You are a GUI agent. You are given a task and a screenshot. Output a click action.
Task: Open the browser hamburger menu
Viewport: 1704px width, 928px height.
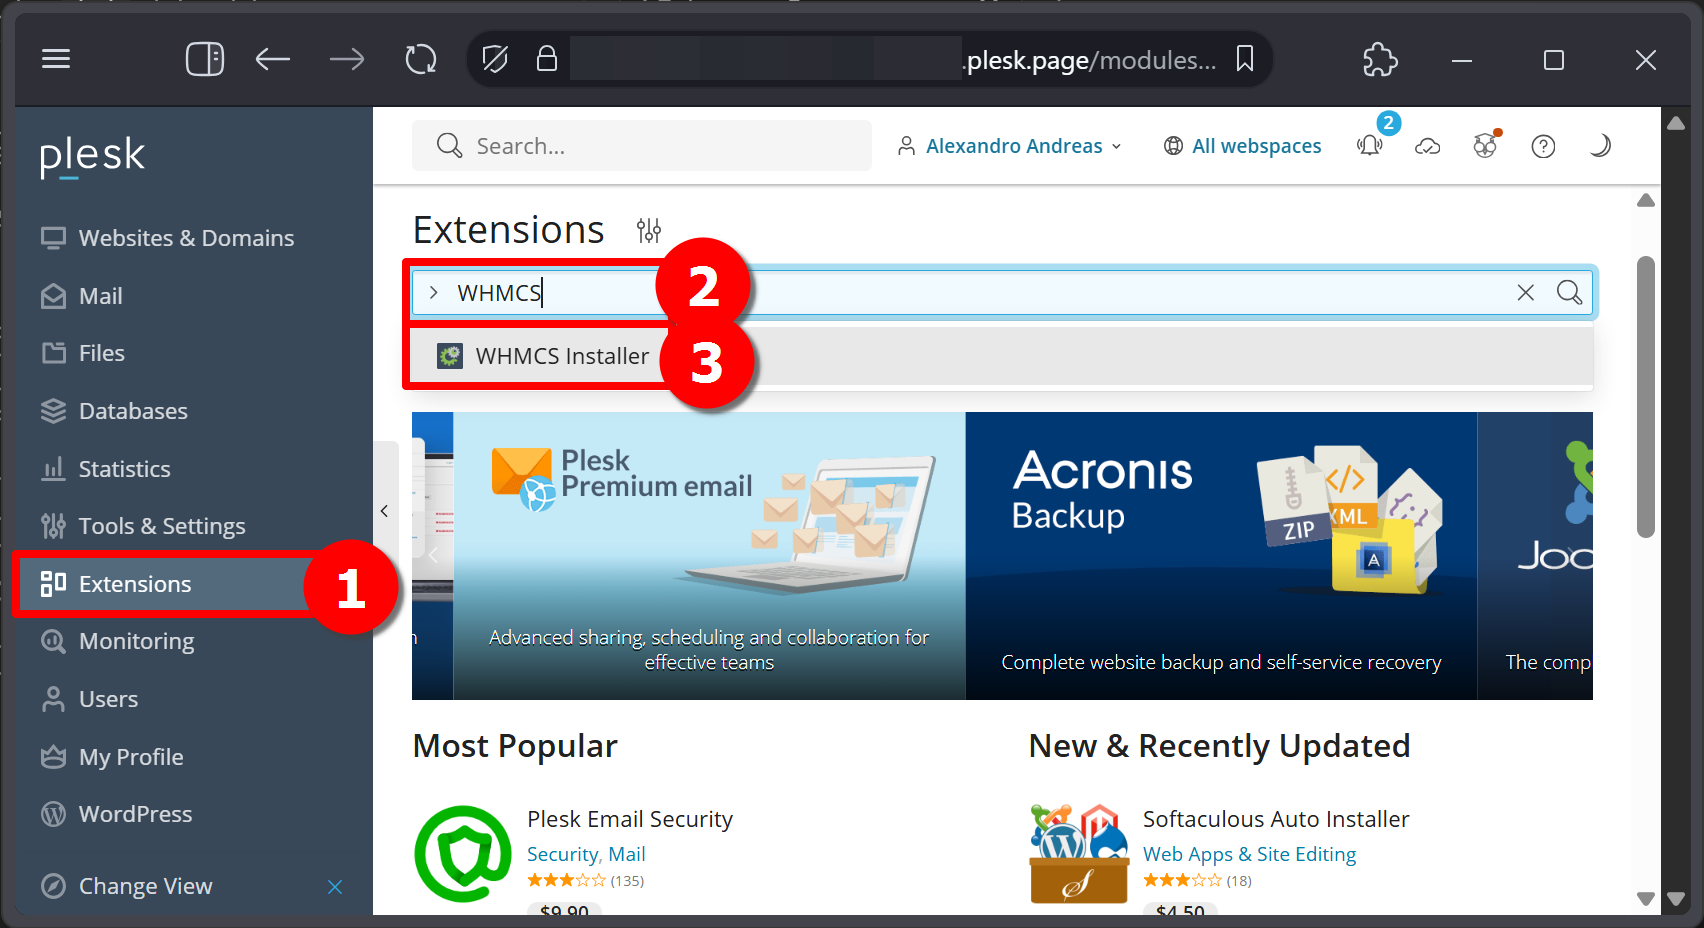(x=56, y=59)
